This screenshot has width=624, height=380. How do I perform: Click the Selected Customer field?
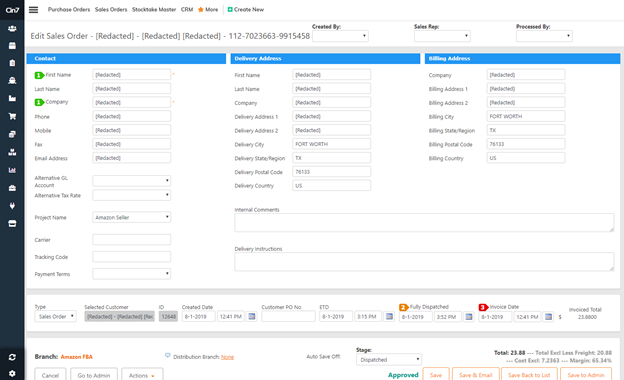[119, 316]
